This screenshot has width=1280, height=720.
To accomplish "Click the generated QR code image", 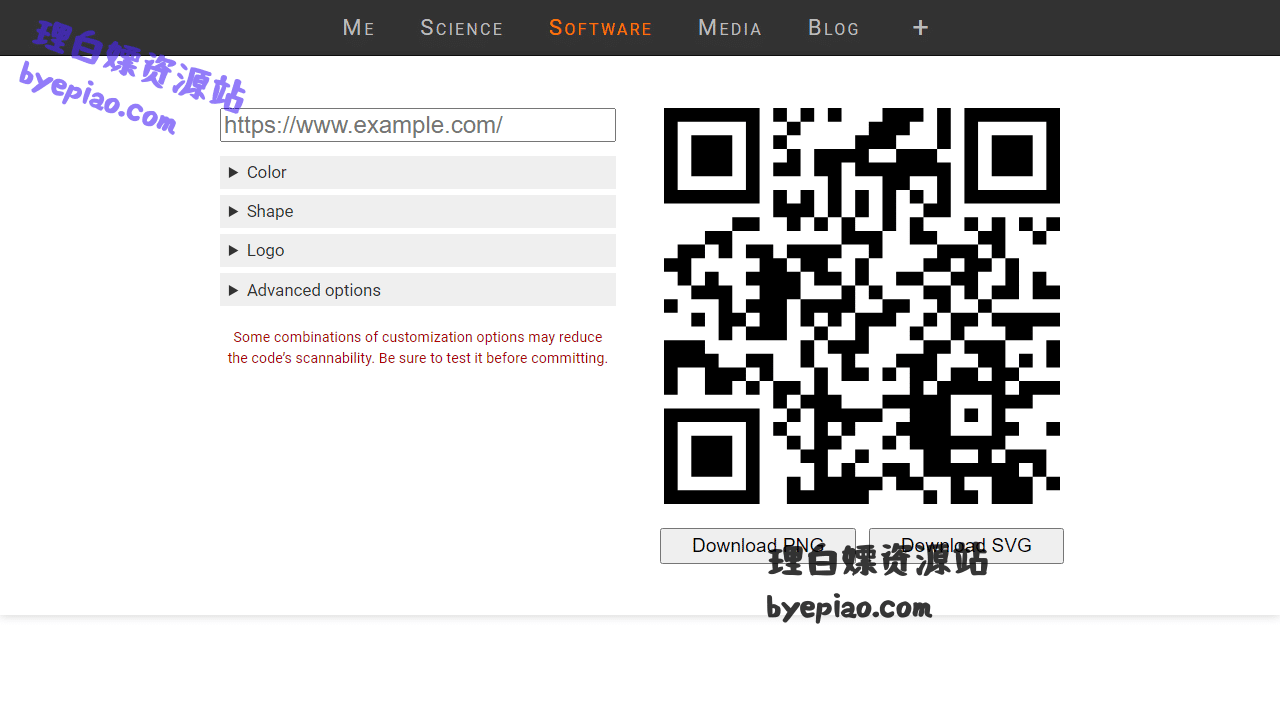I will point(862,306).
